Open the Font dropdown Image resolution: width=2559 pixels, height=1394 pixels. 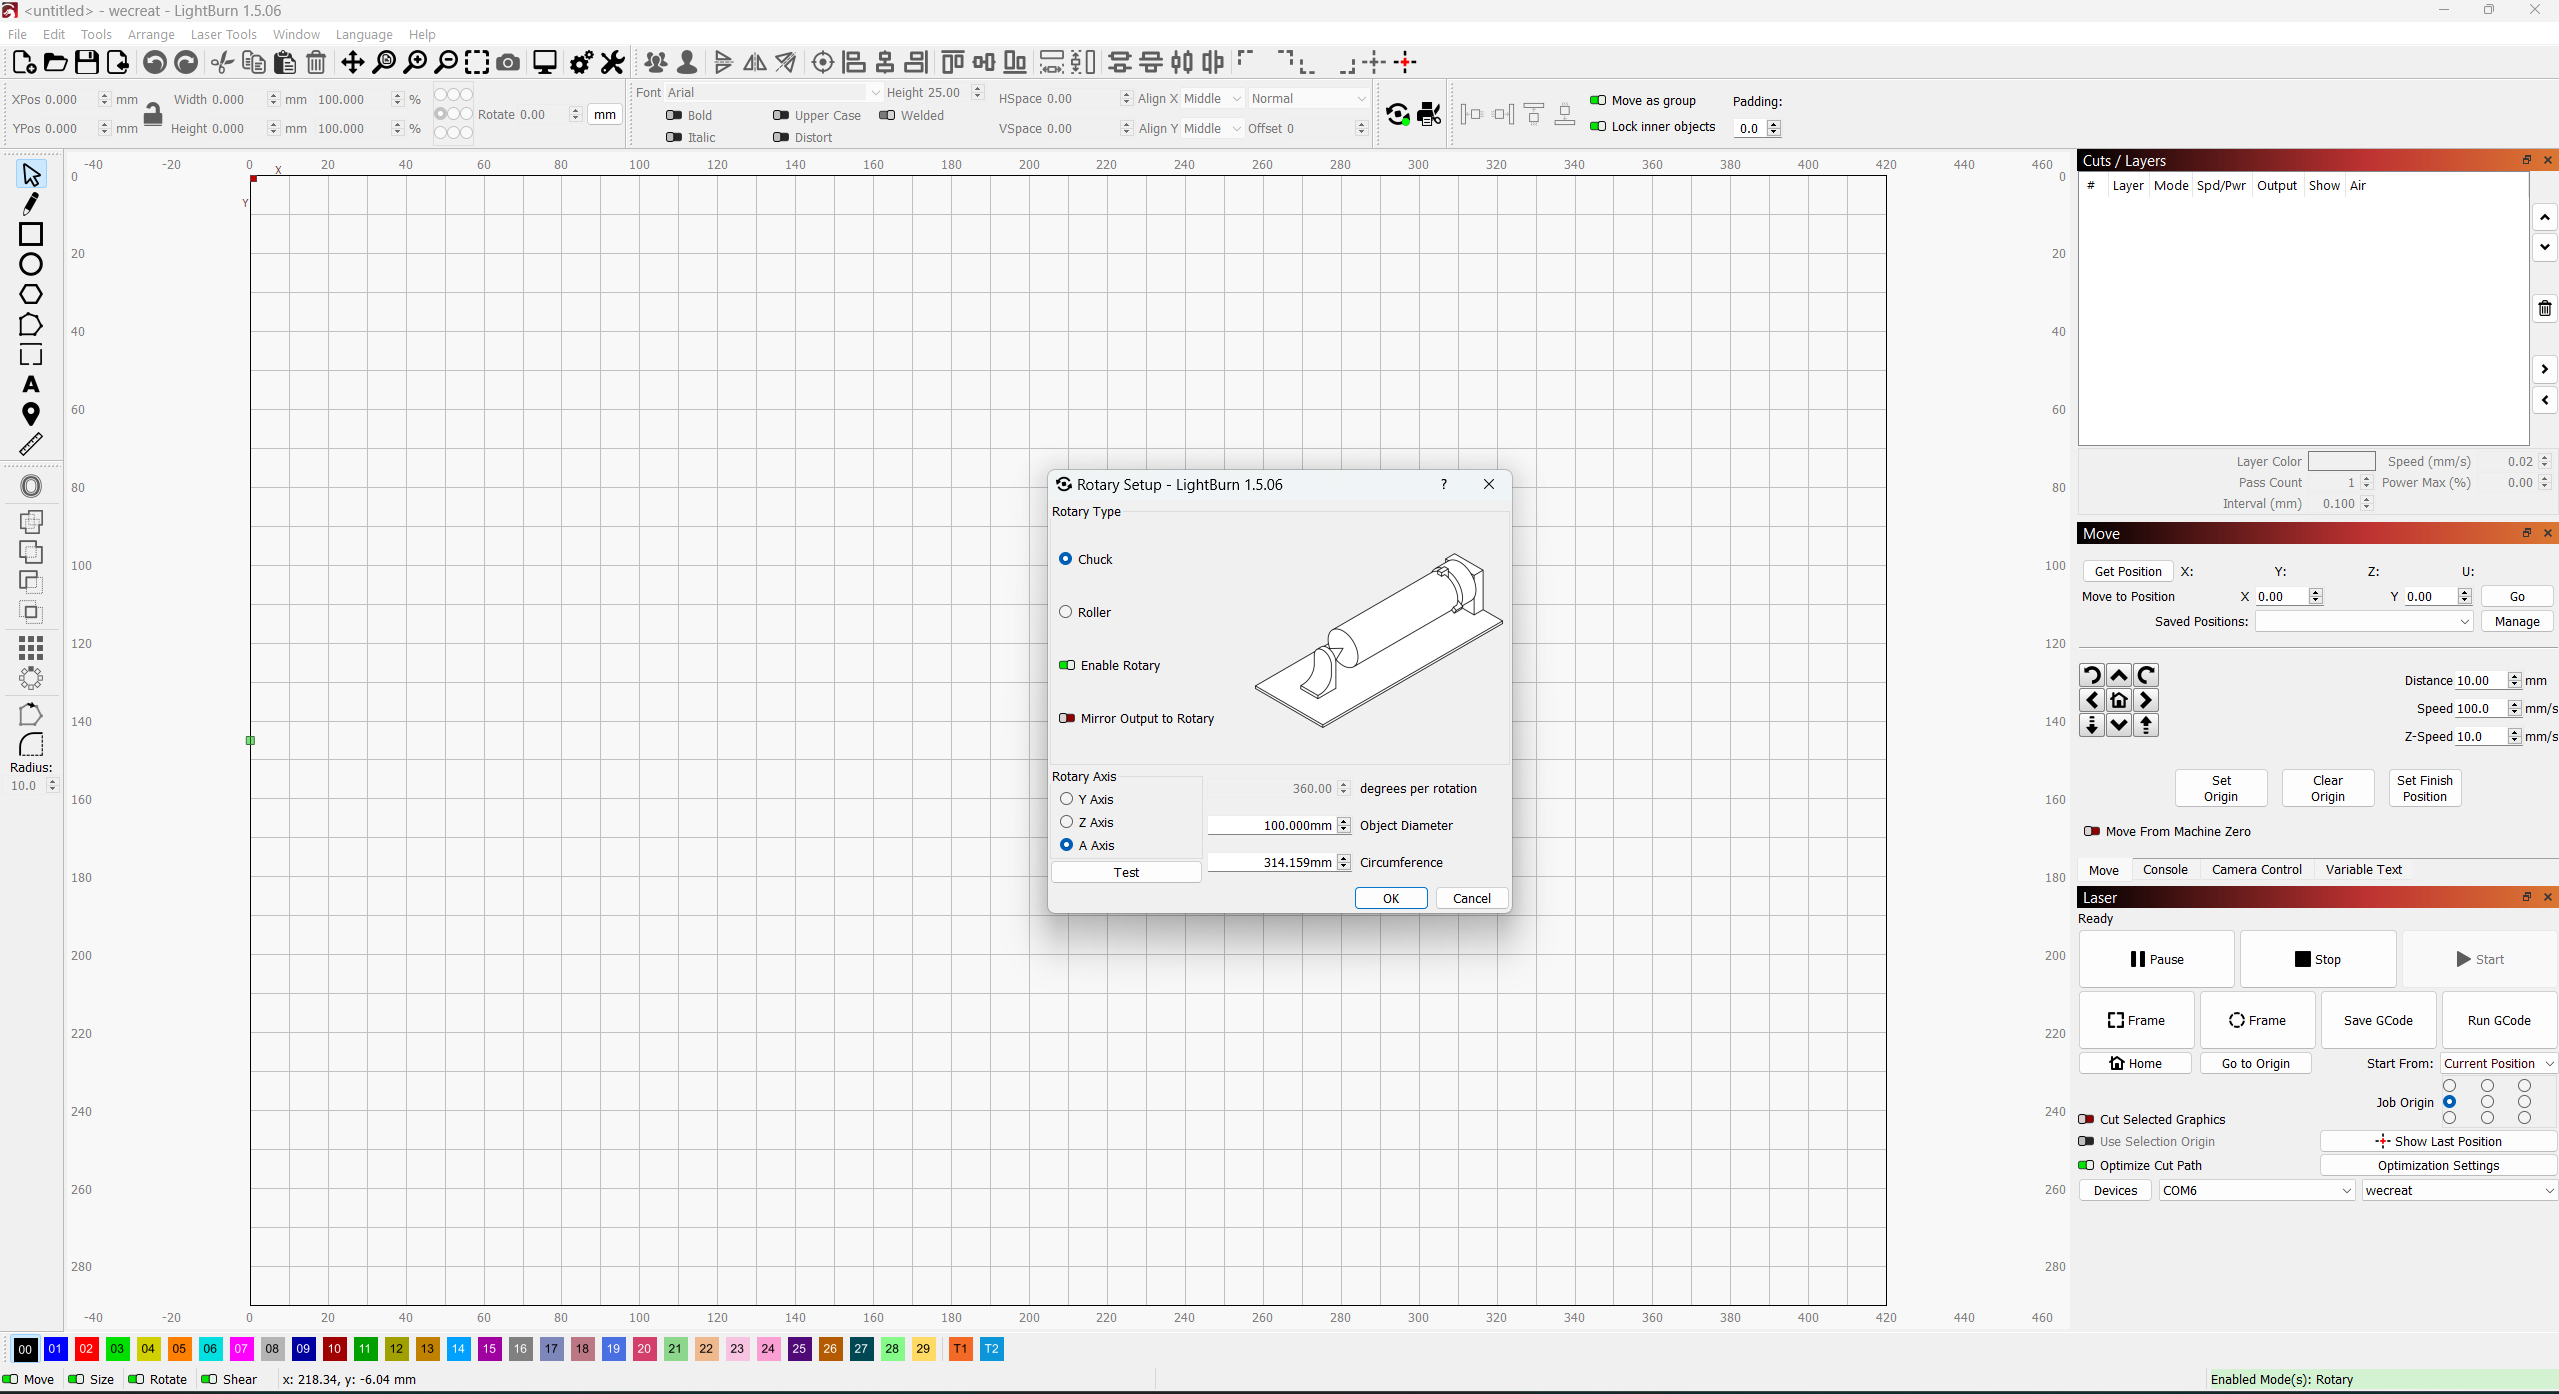[774, 92]
